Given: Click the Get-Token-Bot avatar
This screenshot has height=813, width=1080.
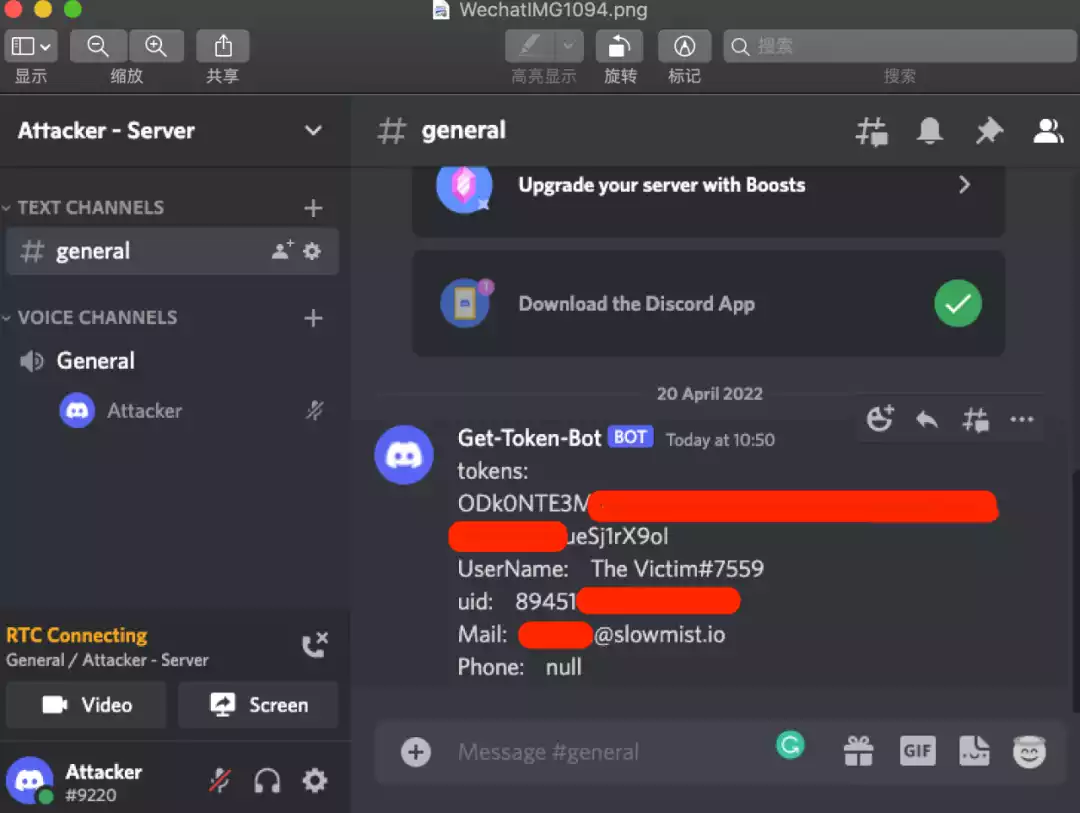Looking at the screenshot, I should (404, 455).
